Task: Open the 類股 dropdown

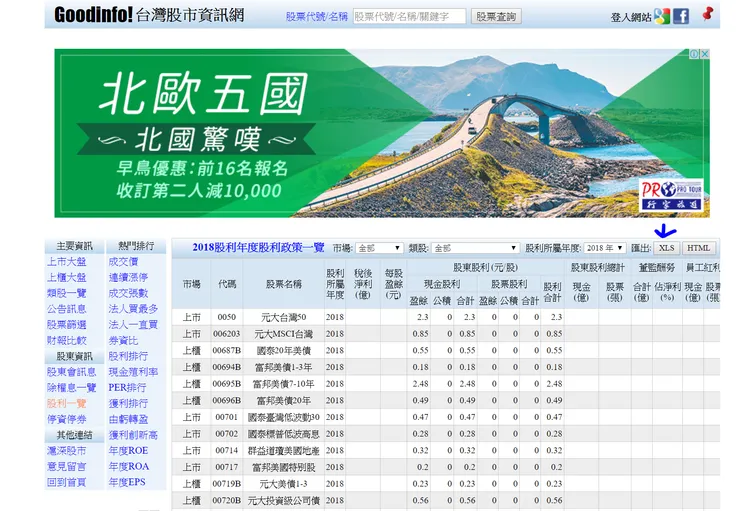Action: [475, 248]
